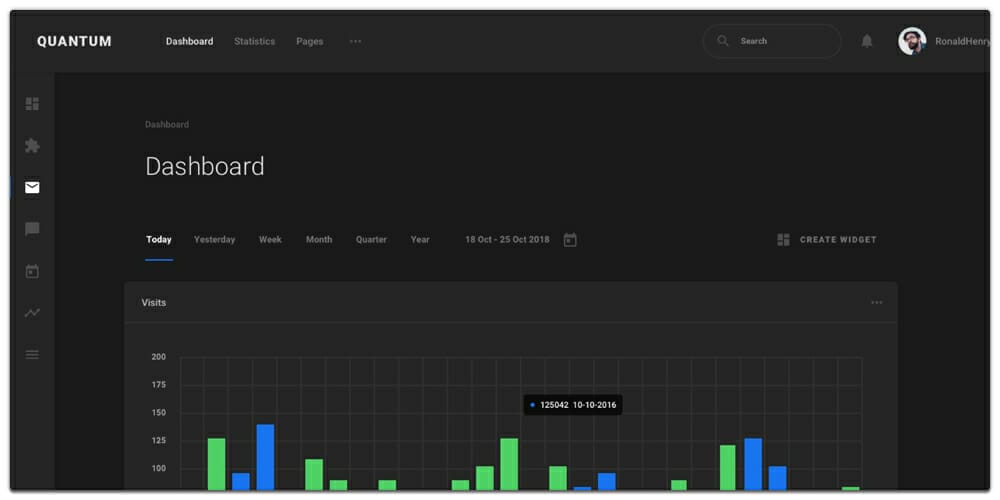Viewport: 1000px width, 500px height.
Task: Expand the top navigation more menu dots
Action: tap(355, 41)
